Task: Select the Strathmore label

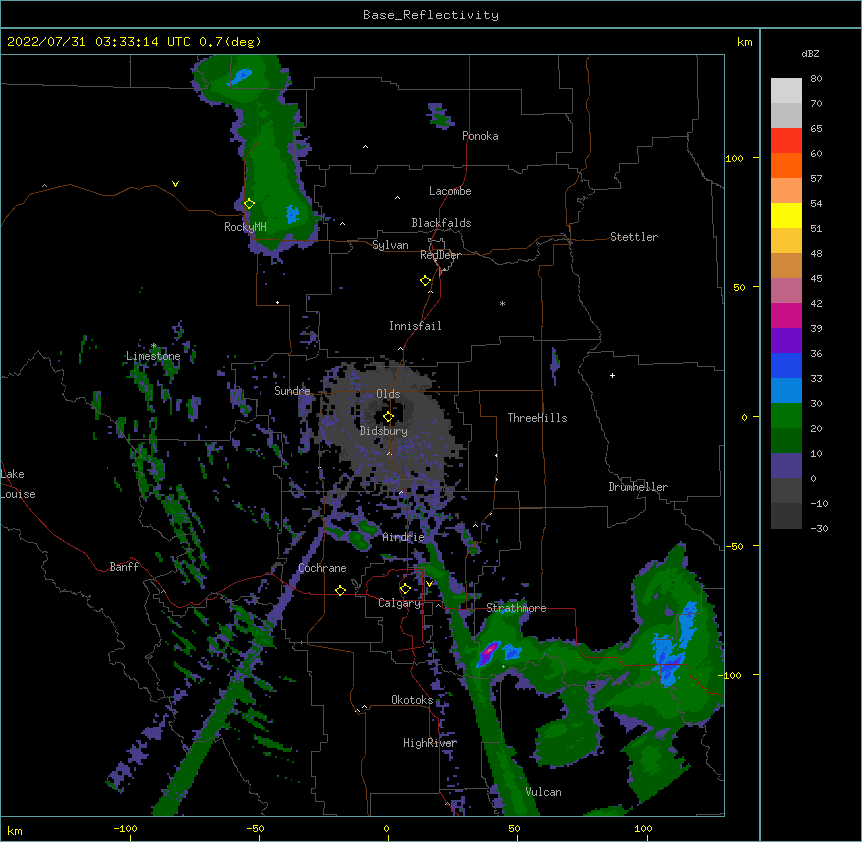Action: (x=516, y=608)
